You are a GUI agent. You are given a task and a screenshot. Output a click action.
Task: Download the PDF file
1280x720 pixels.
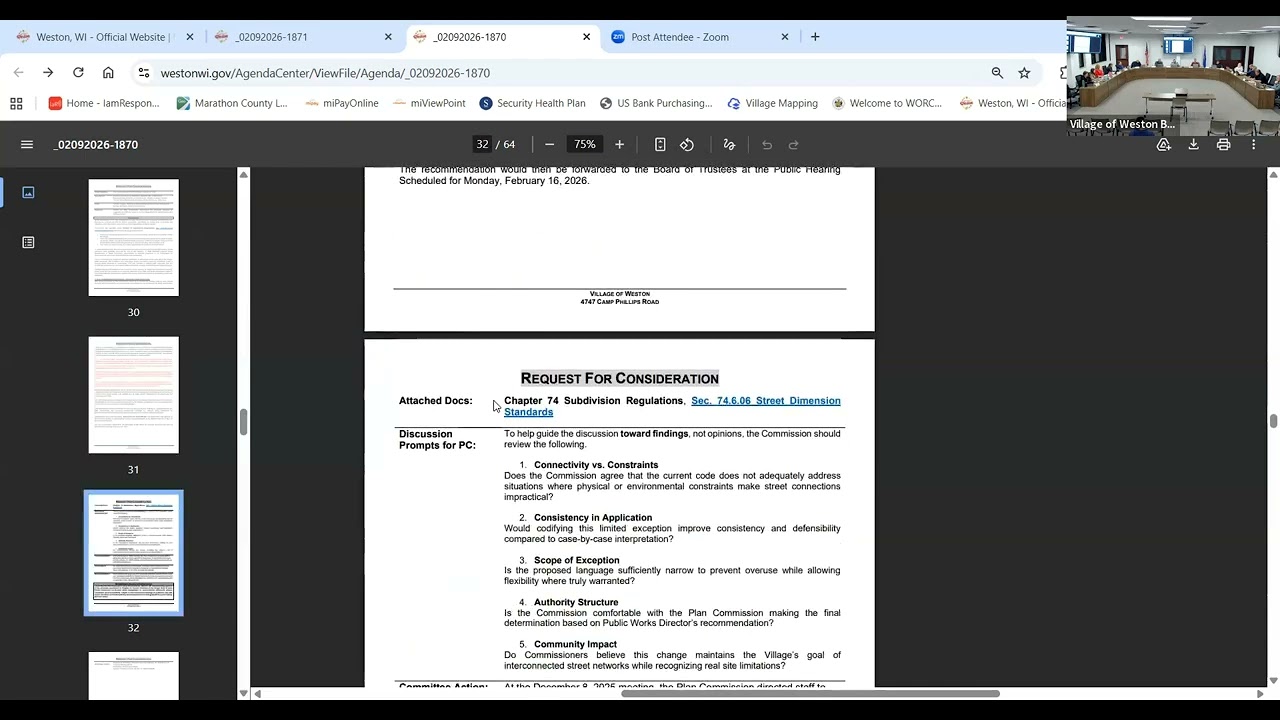(1193, 145)
